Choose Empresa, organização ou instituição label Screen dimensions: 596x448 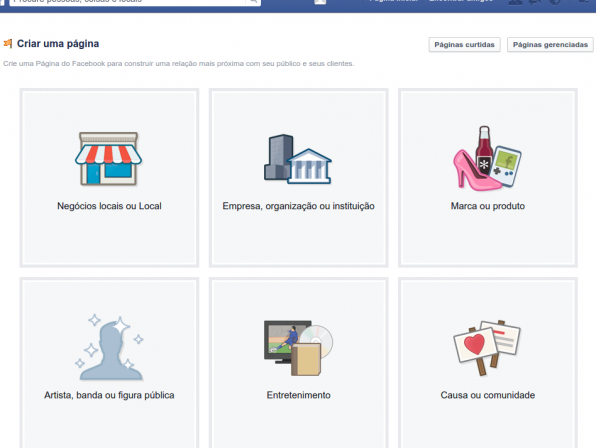[x=298, y=206]
